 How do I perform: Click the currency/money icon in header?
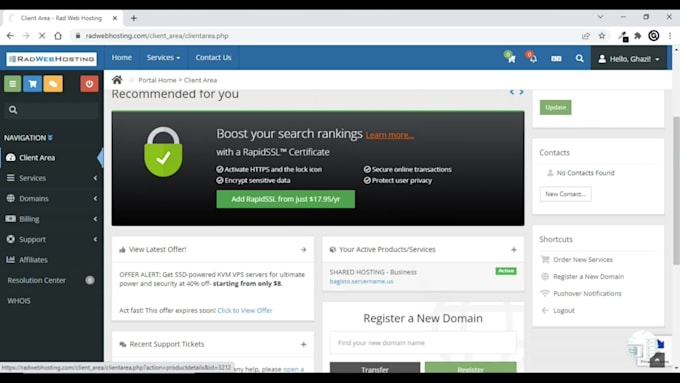(556, 59)
